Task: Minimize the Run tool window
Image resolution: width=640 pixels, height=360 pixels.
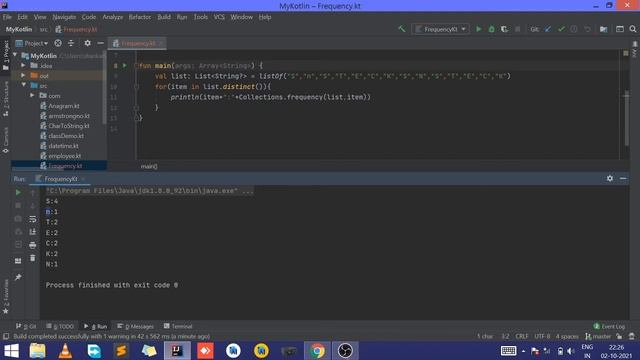Action: [x=623, y=178]
